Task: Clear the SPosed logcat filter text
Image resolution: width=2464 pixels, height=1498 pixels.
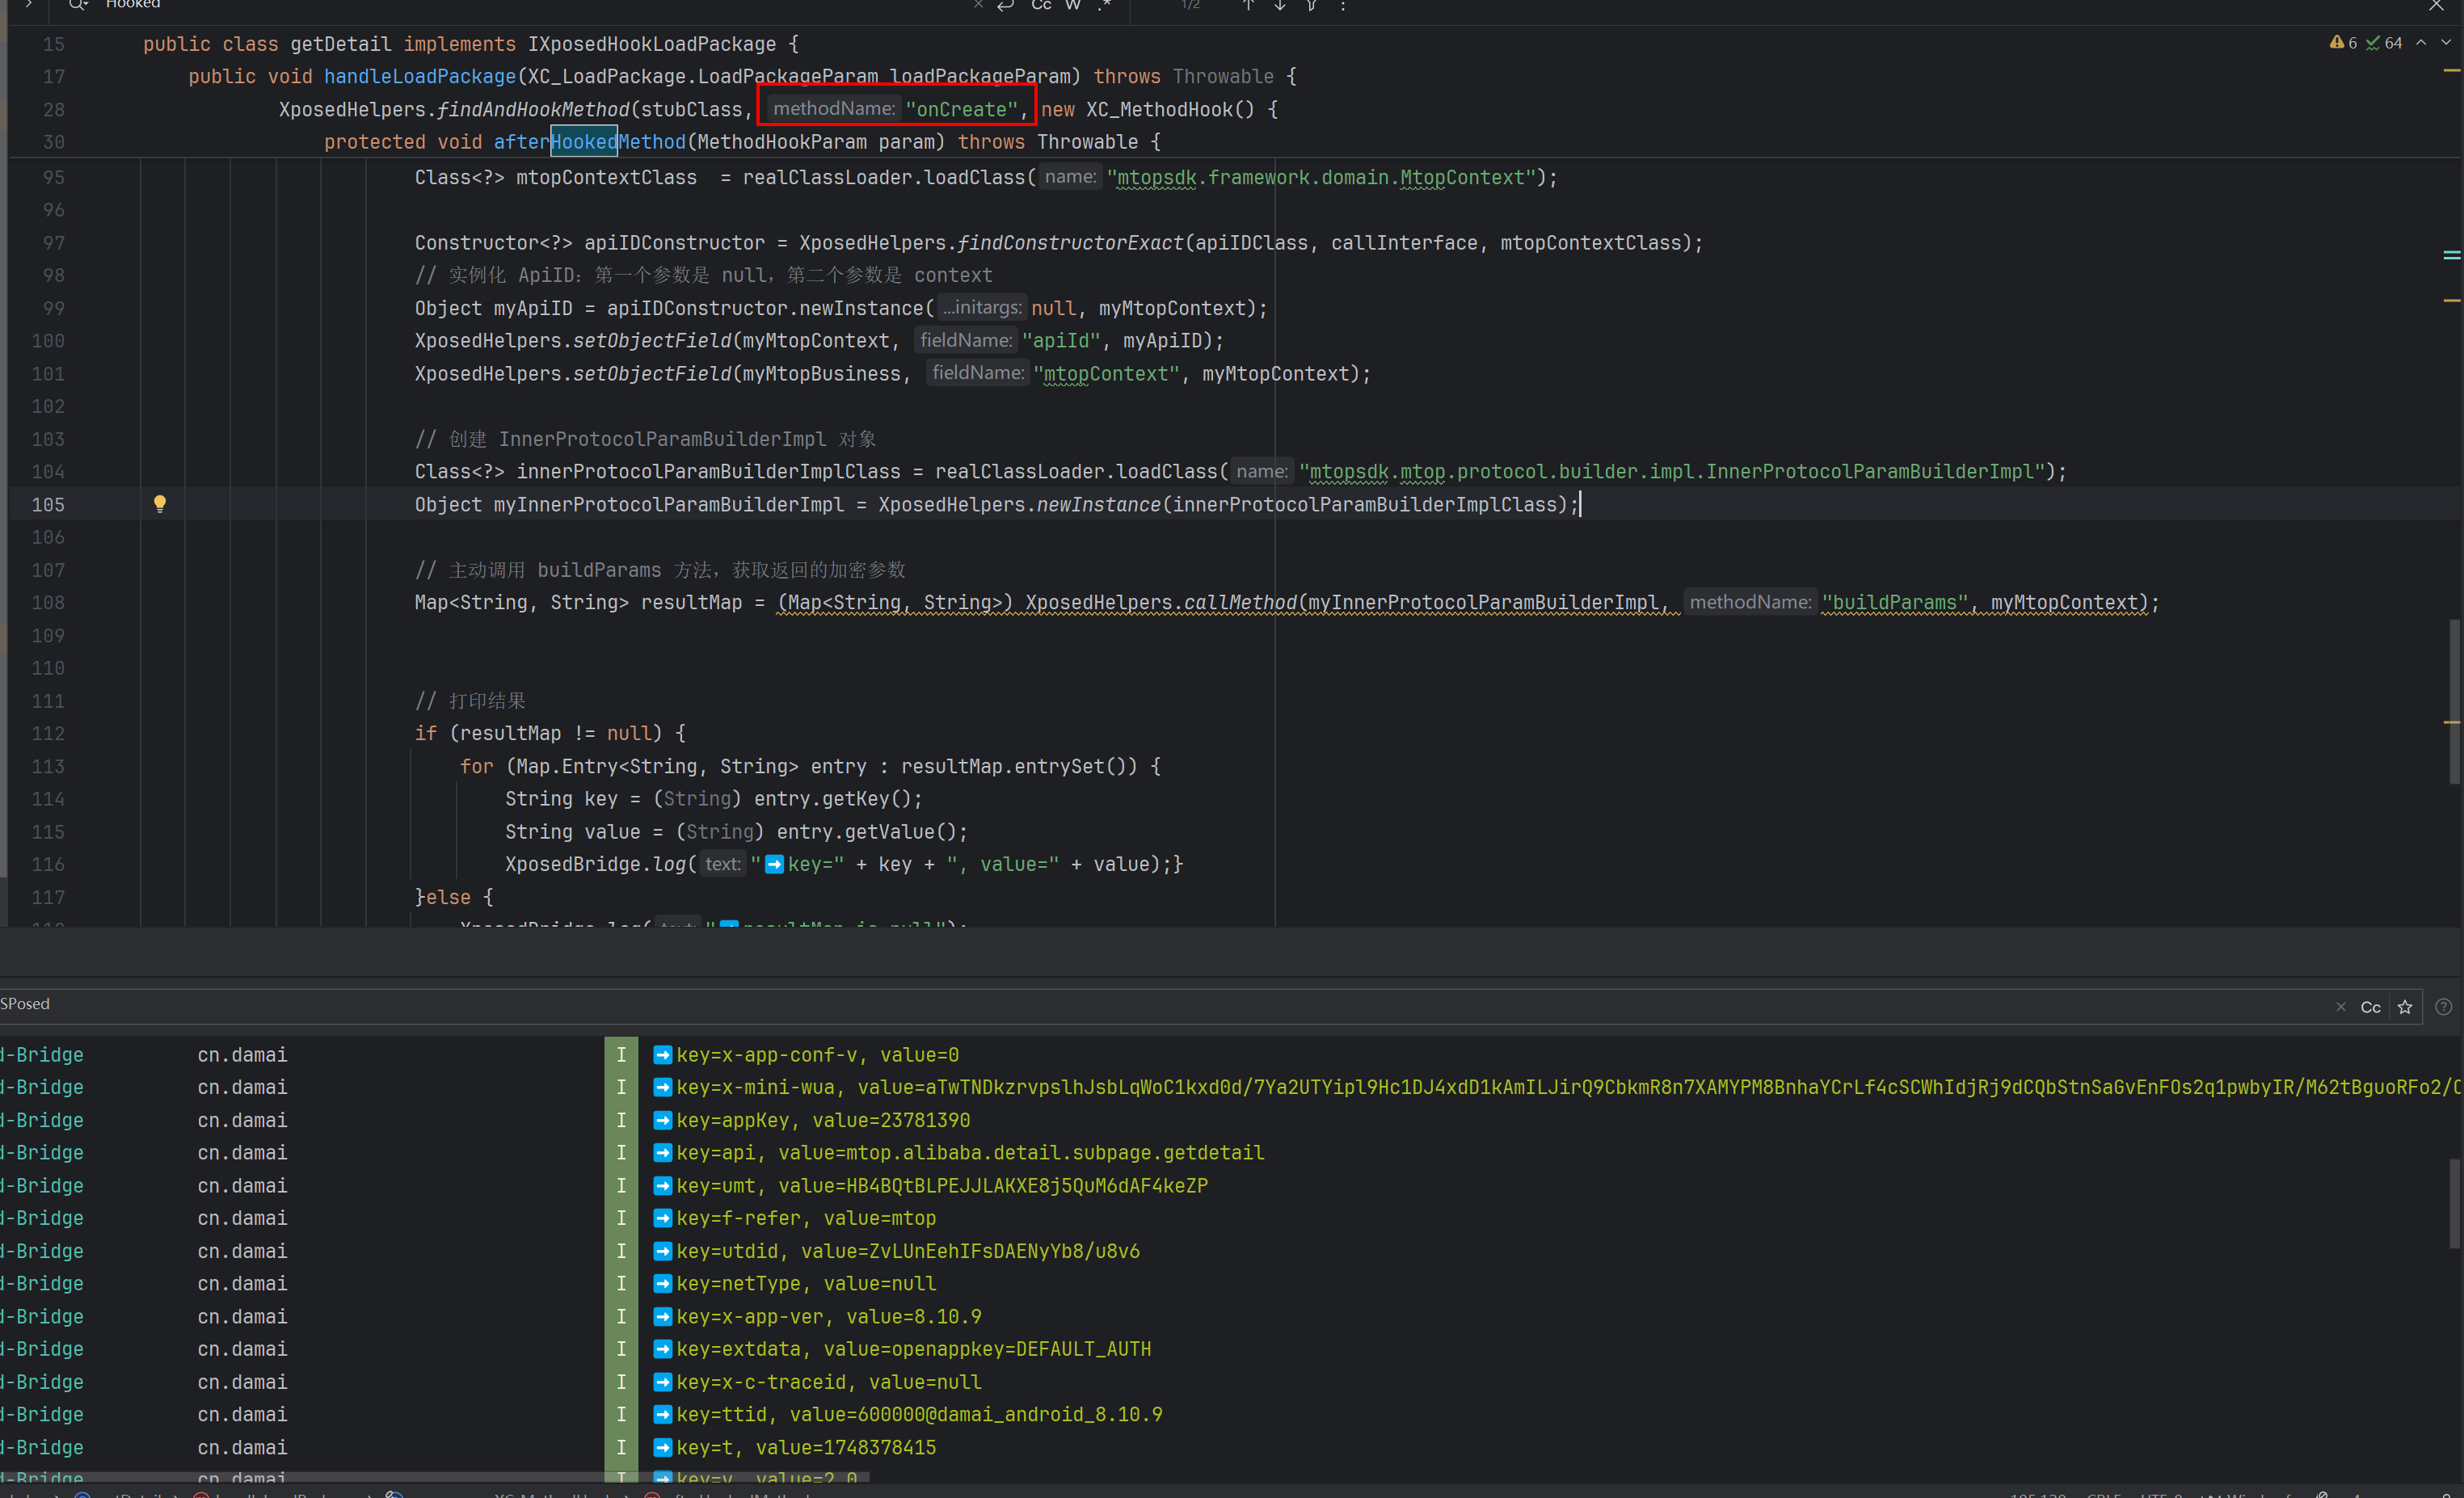Action: 2341,1007
